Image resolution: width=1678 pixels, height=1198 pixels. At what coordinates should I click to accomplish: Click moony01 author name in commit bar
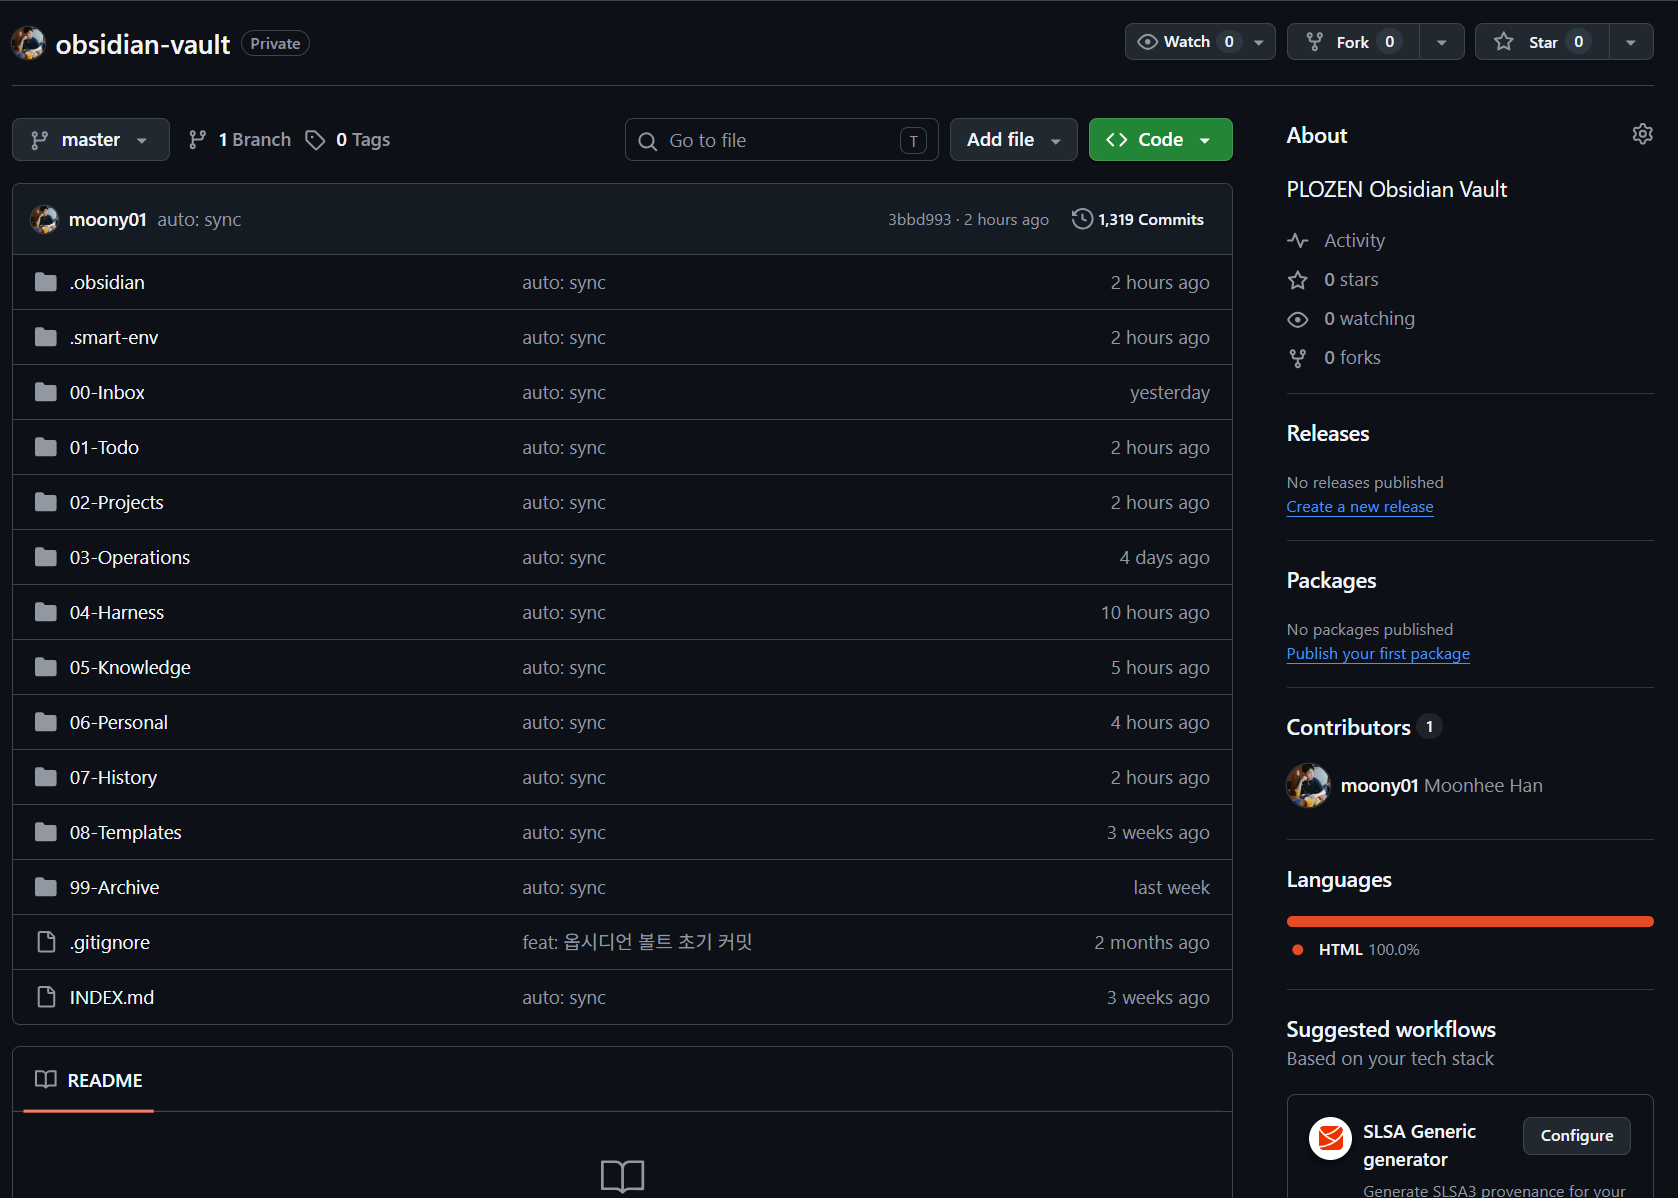(108, 219)
